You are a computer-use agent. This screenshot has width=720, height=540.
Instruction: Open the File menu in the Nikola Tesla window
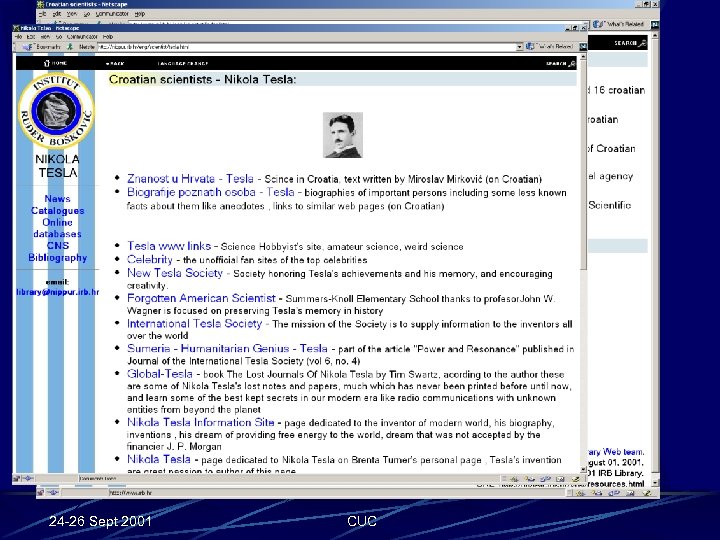(18, 37)
